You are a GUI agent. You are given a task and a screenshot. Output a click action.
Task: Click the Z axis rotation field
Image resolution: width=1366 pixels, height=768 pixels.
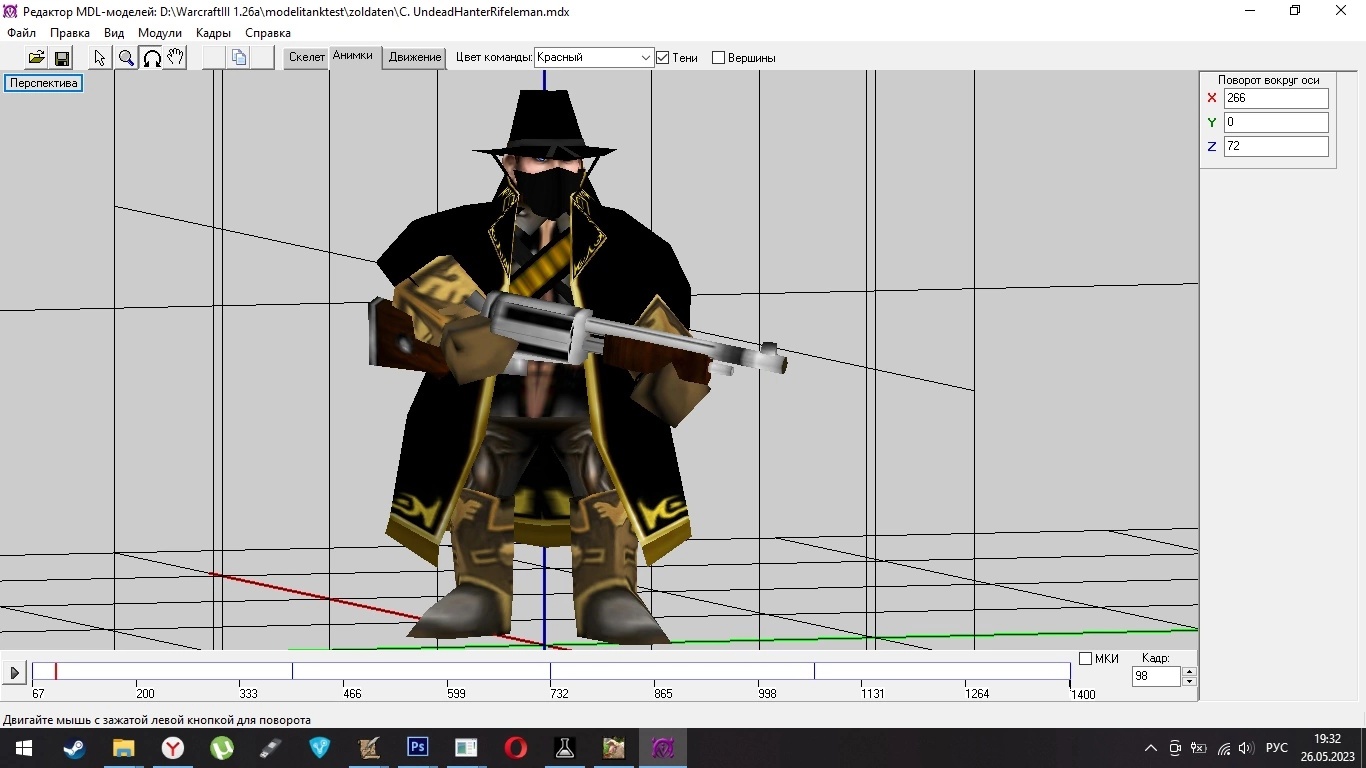[1276, 146]
